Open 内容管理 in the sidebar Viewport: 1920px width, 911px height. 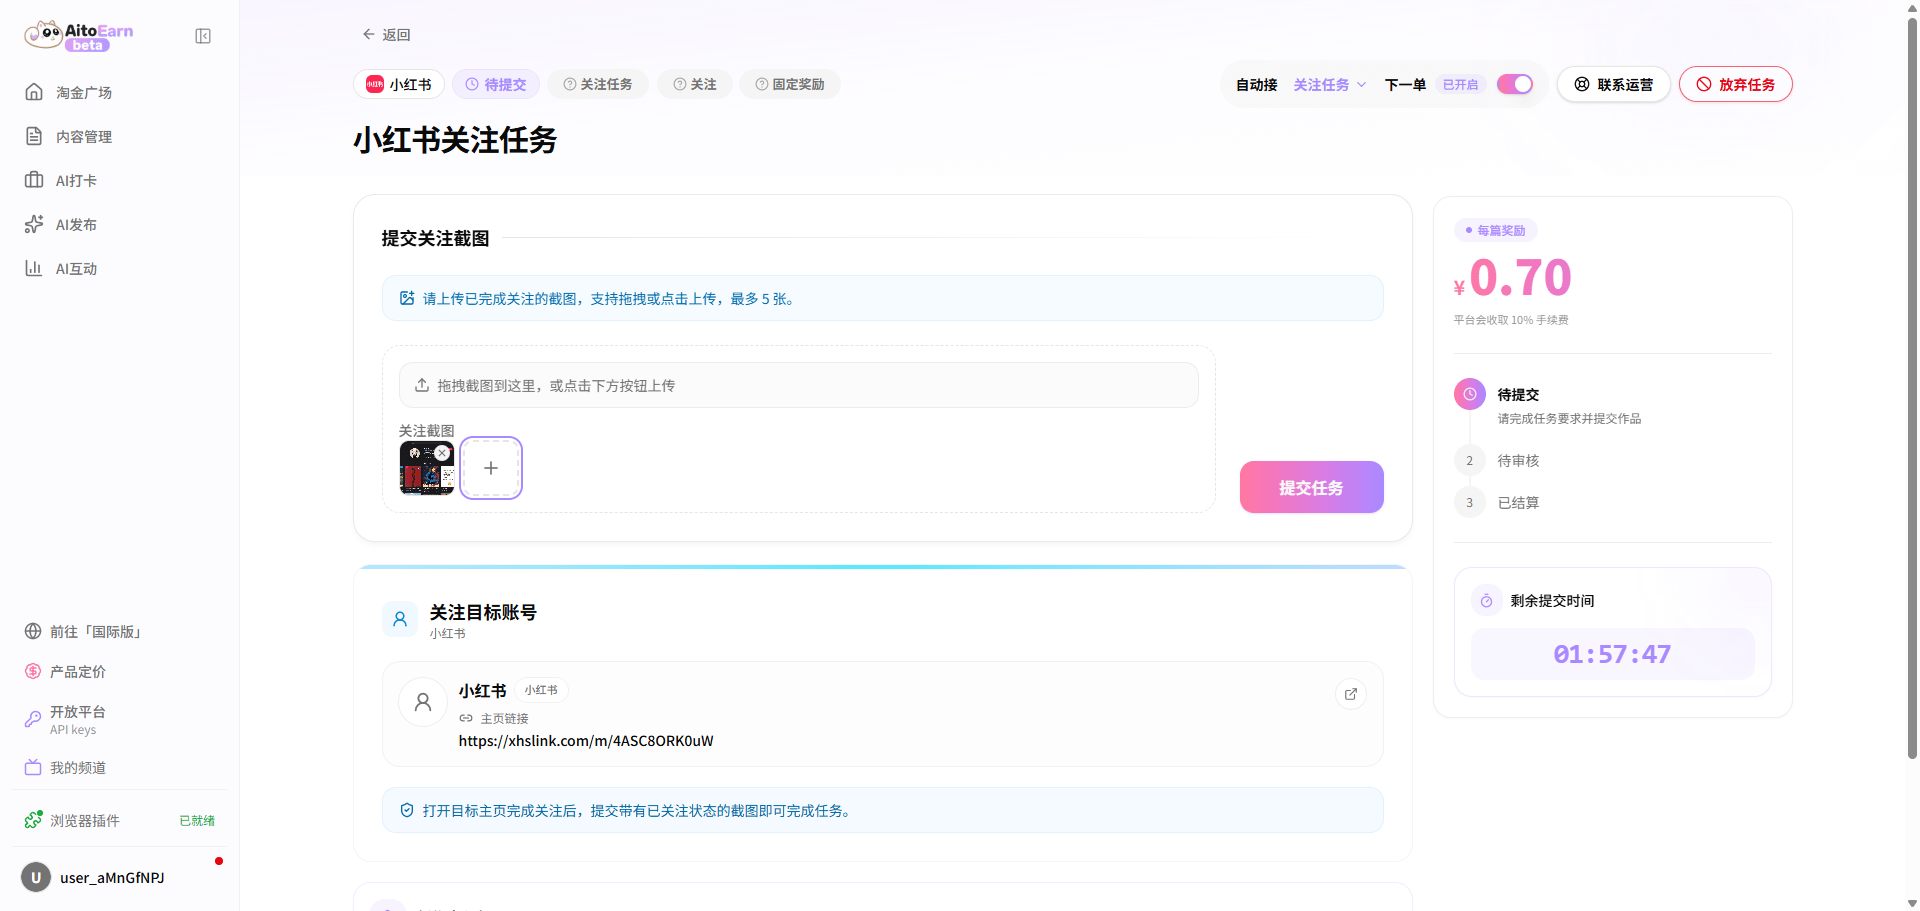pyautogui.click(x=120, y=136)
